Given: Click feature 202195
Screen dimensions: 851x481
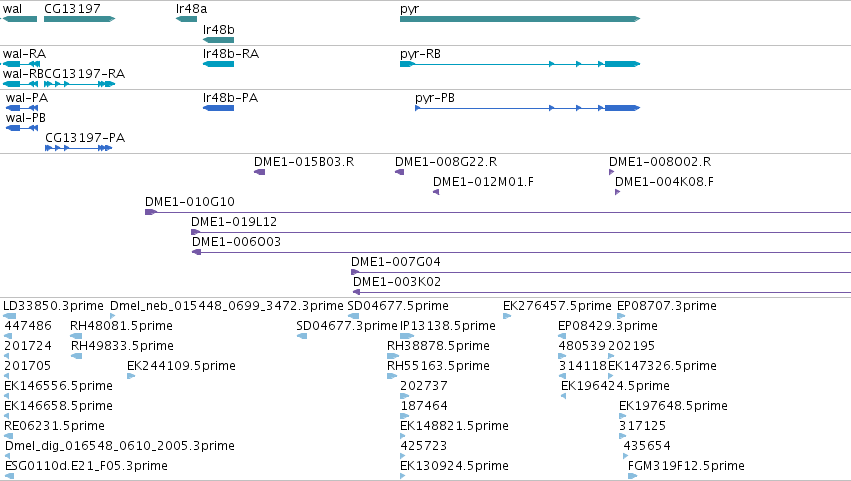Looking at the screenshot, I should pyautogui.click(x=611, y=356).
